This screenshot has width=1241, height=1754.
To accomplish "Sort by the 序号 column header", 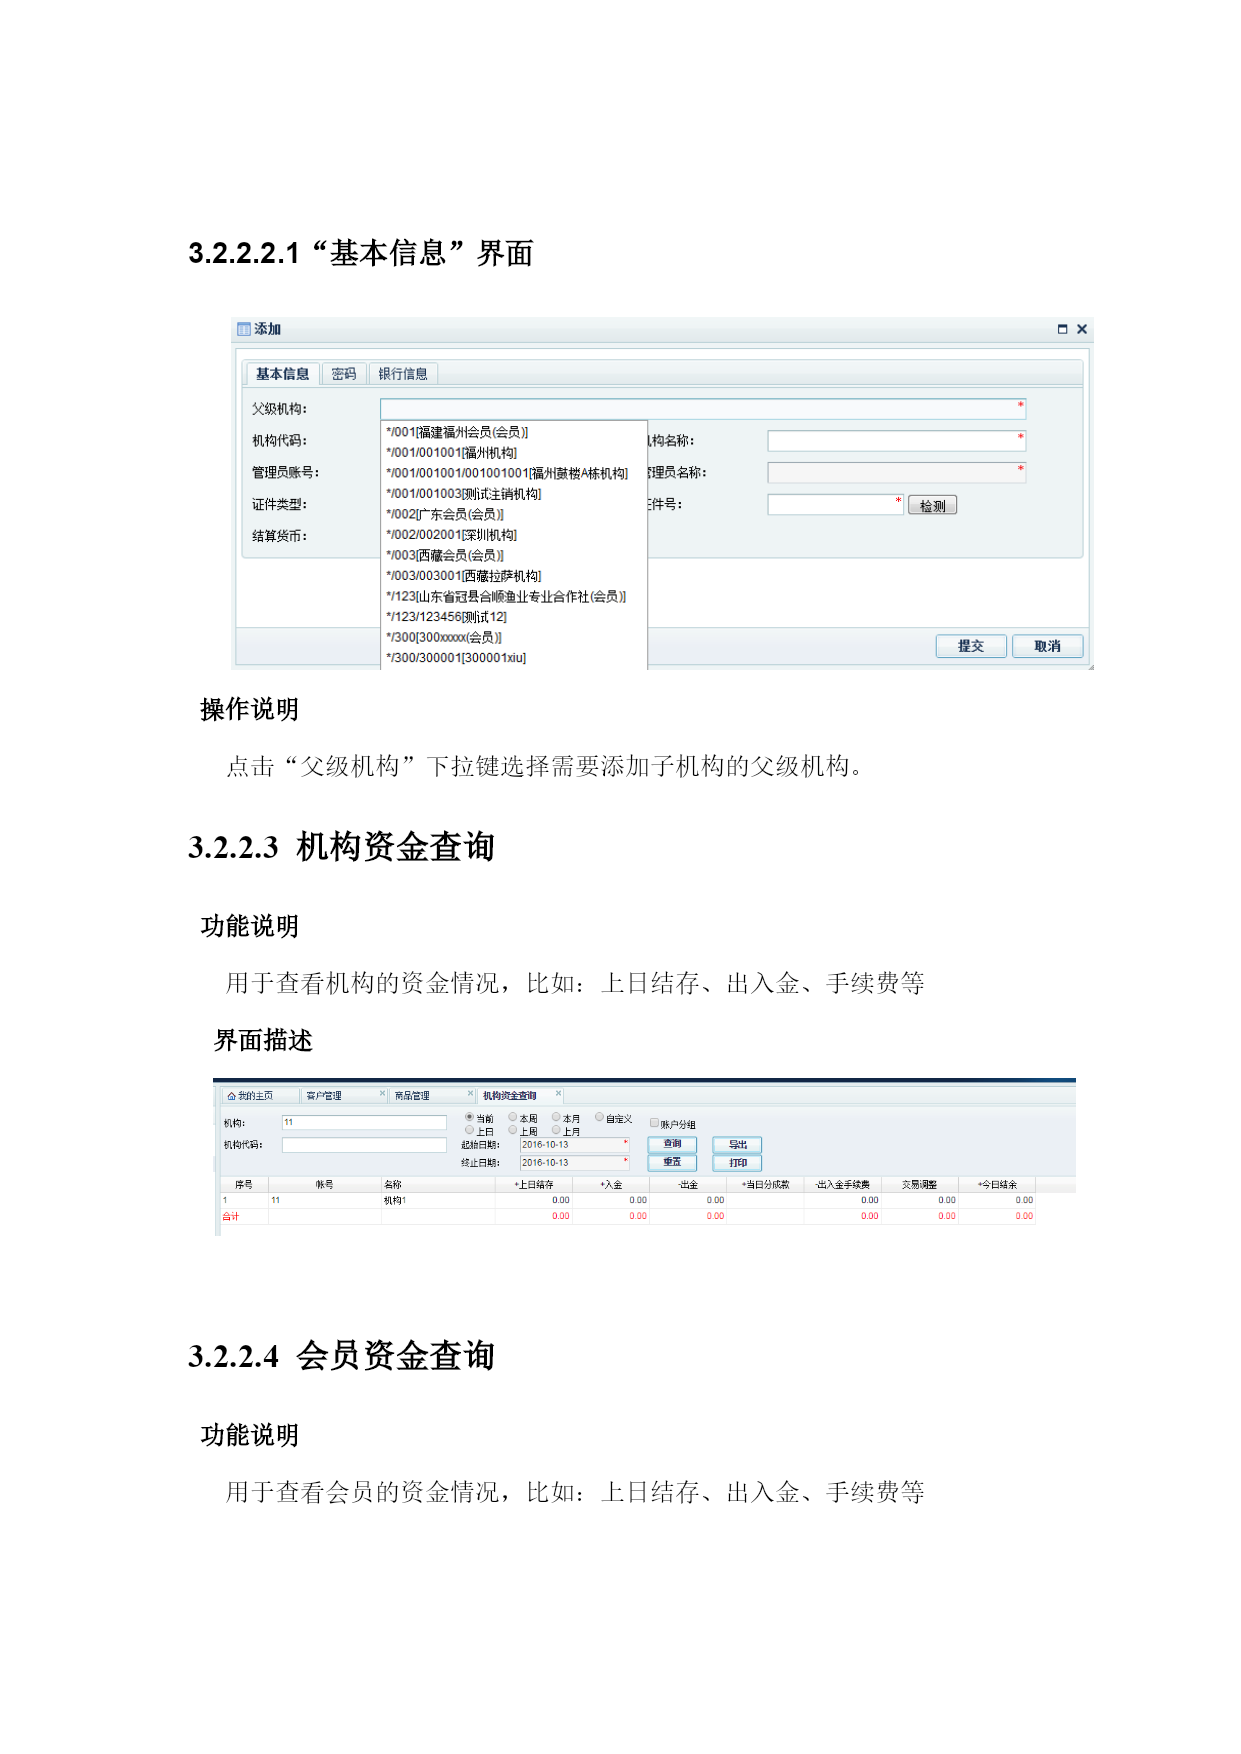I will coord(244,1185).
